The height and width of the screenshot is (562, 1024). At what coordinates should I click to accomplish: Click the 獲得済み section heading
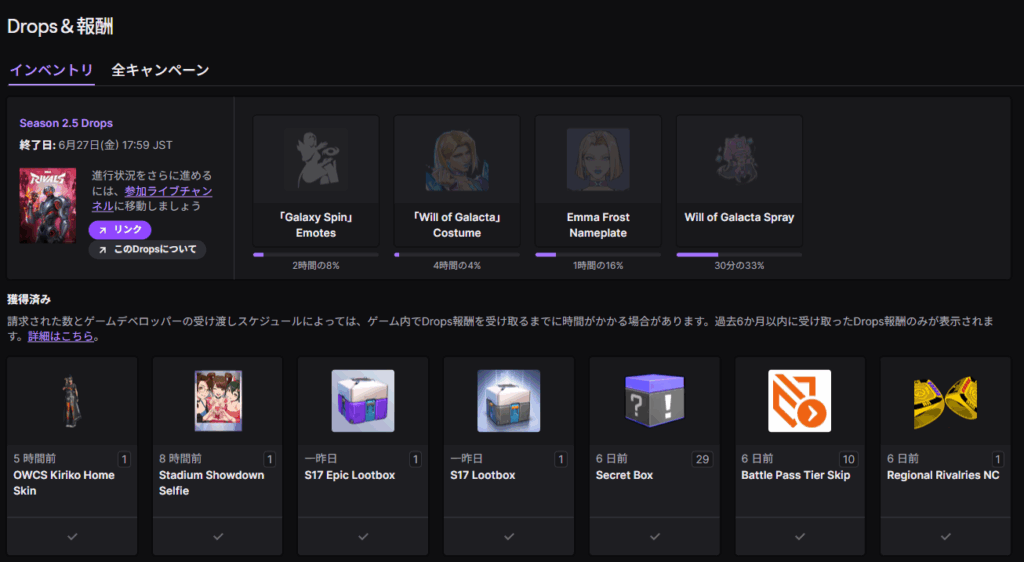pos(29,300)
